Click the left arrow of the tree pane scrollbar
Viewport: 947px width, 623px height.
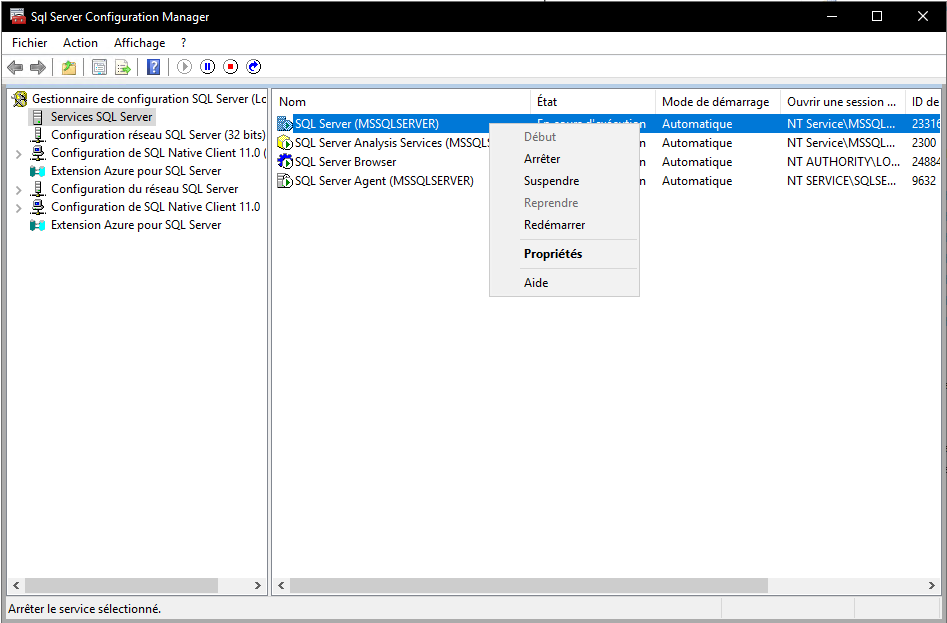coord(16,586)
